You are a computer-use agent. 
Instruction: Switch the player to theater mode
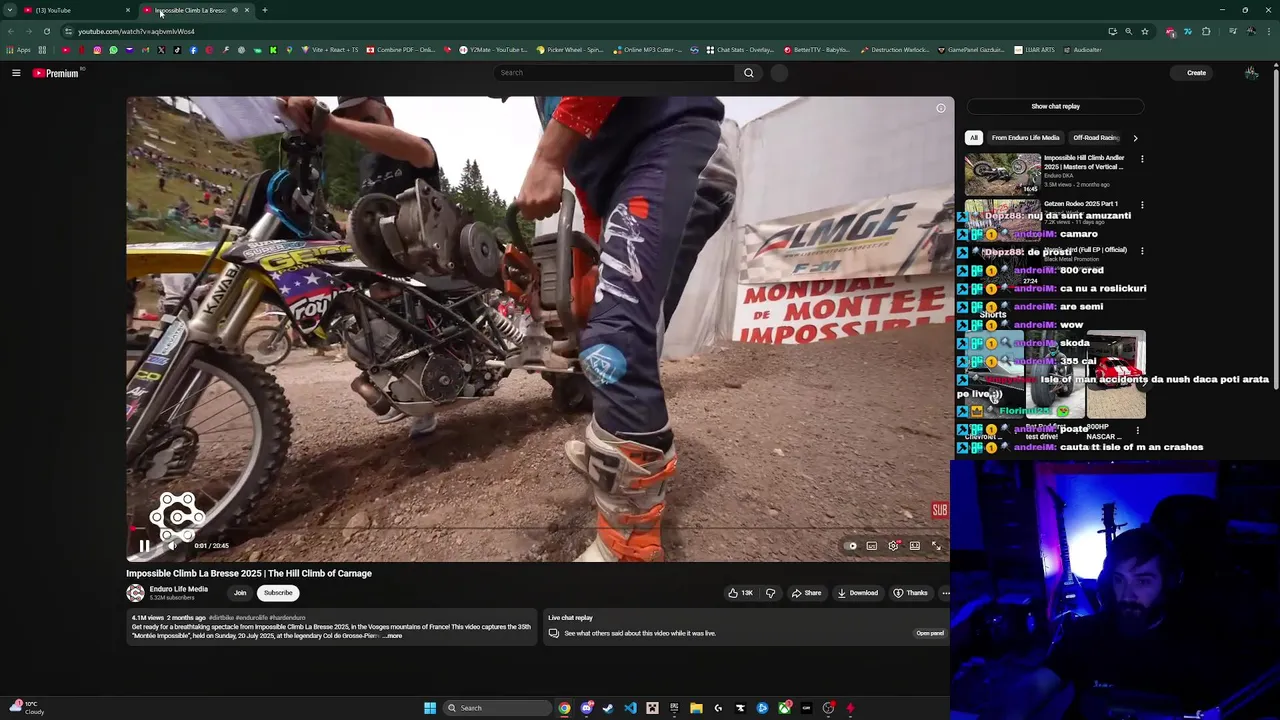(914, 546)
